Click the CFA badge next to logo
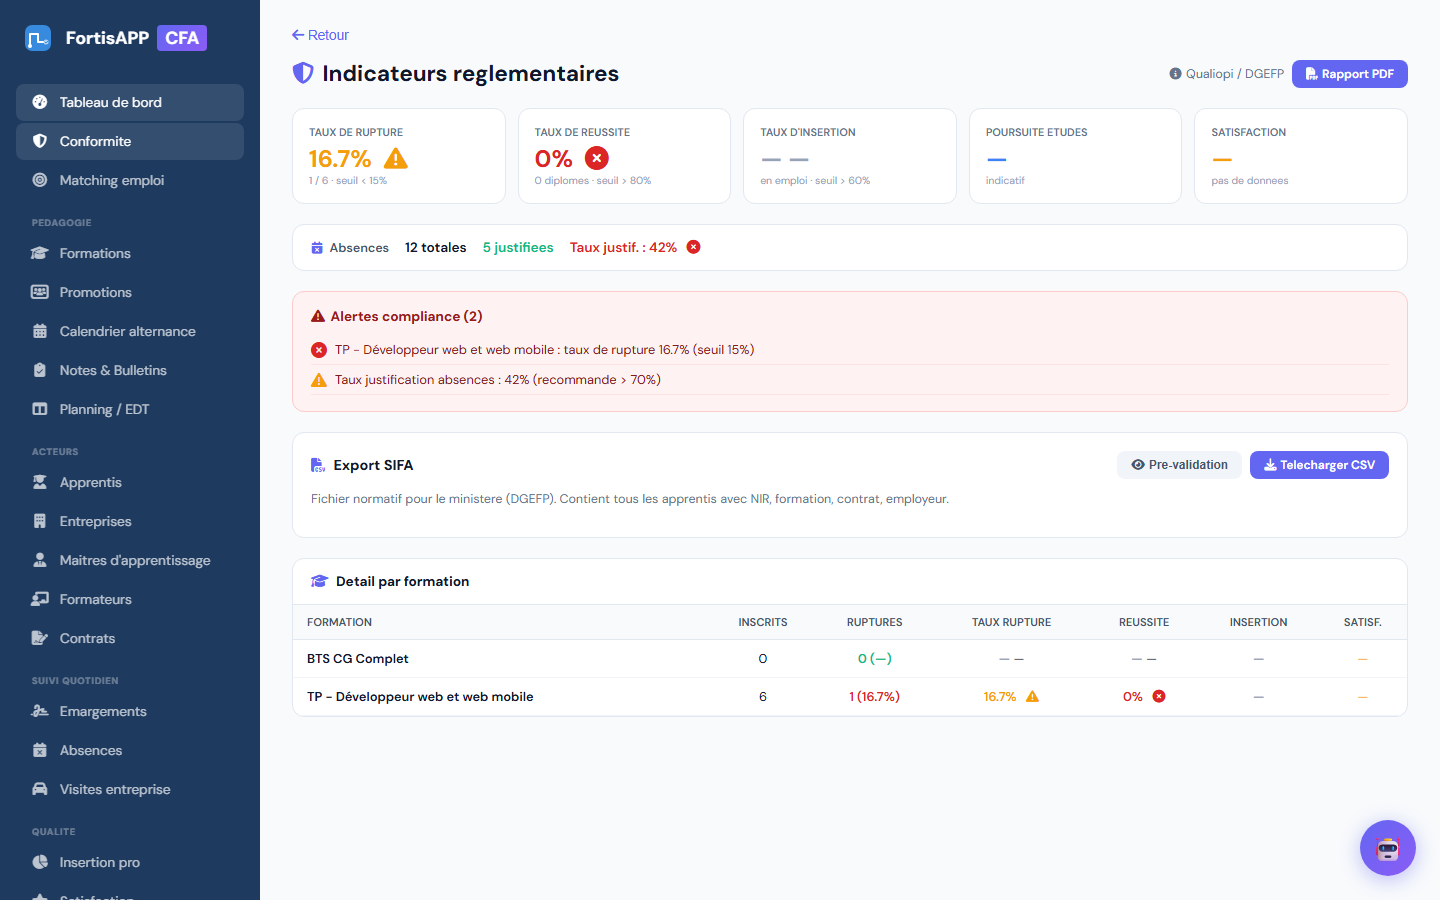Screen dimensions: 1440x900 click(182, 38)
